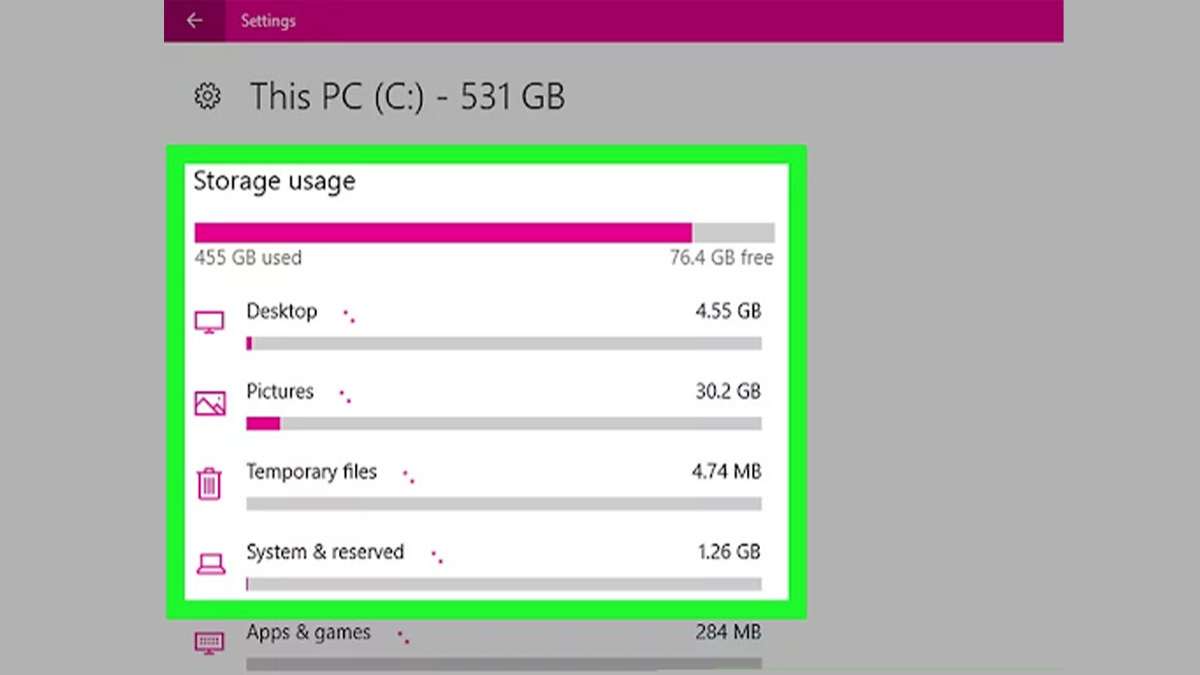Click the 4.55 GB Desktop size

pos(728,312)
